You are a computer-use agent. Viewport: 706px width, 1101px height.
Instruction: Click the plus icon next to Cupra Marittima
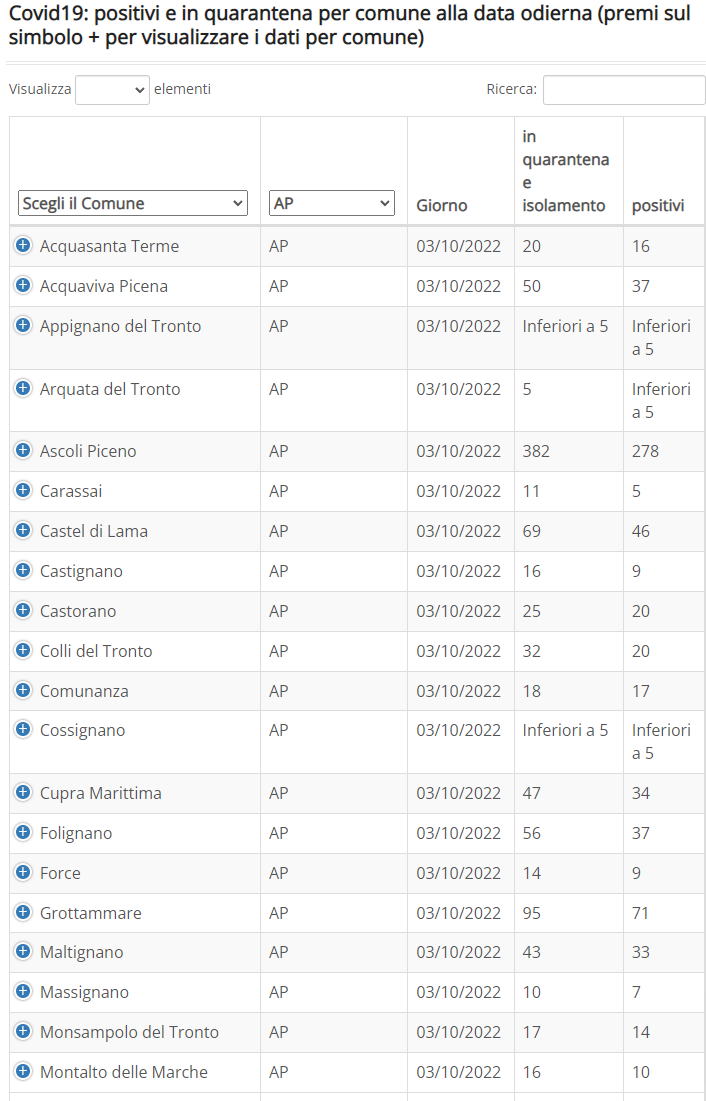[x=23, y=792]
